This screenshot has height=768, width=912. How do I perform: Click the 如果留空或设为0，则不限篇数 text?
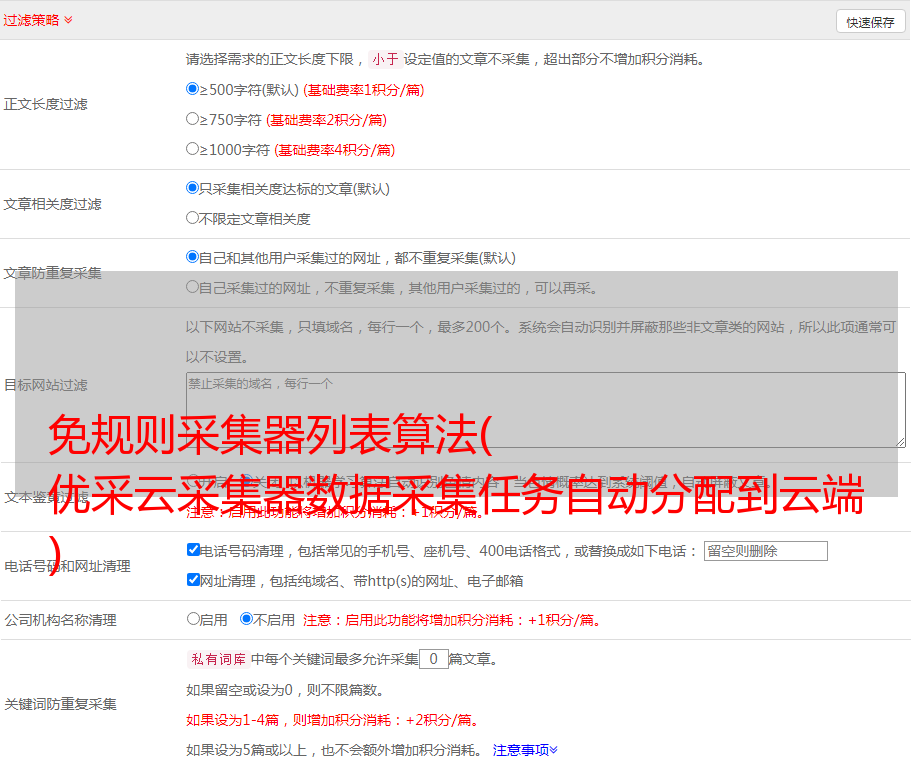click(286, 691)
